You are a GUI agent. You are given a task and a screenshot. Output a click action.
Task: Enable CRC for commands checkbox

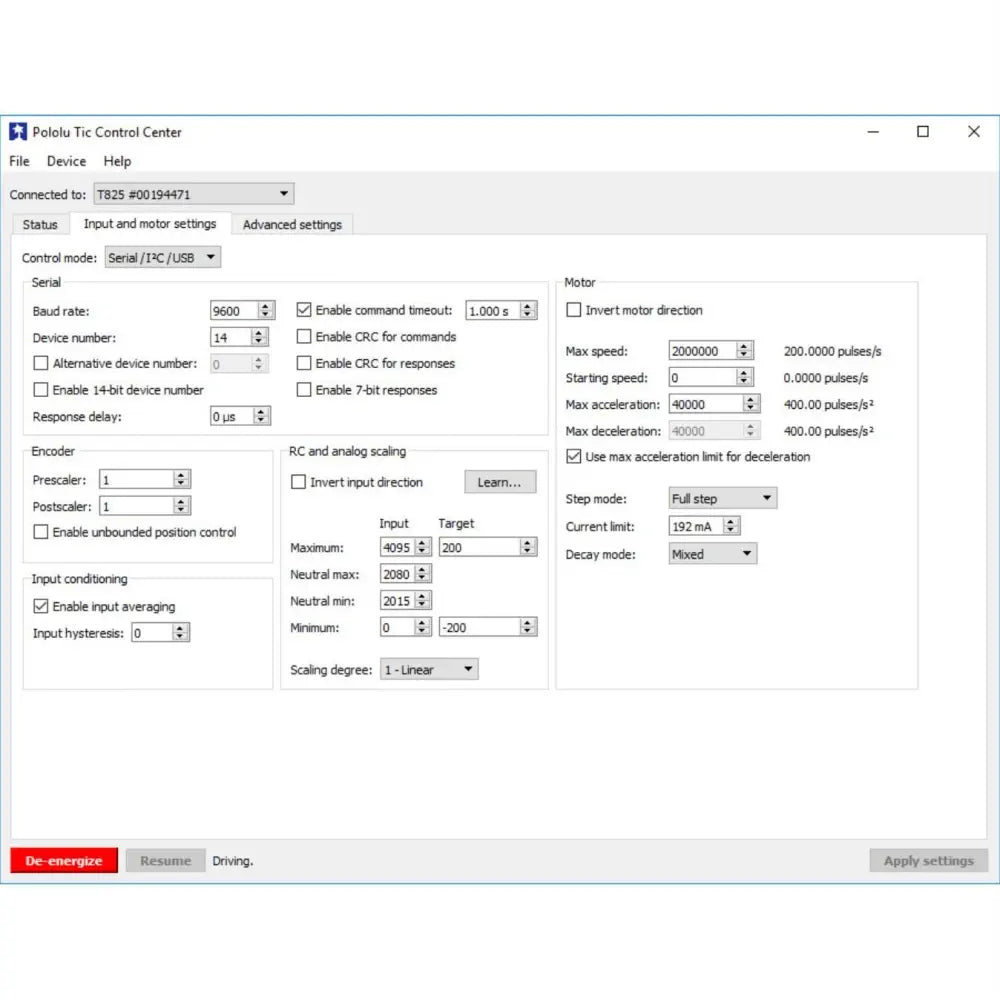305,337
